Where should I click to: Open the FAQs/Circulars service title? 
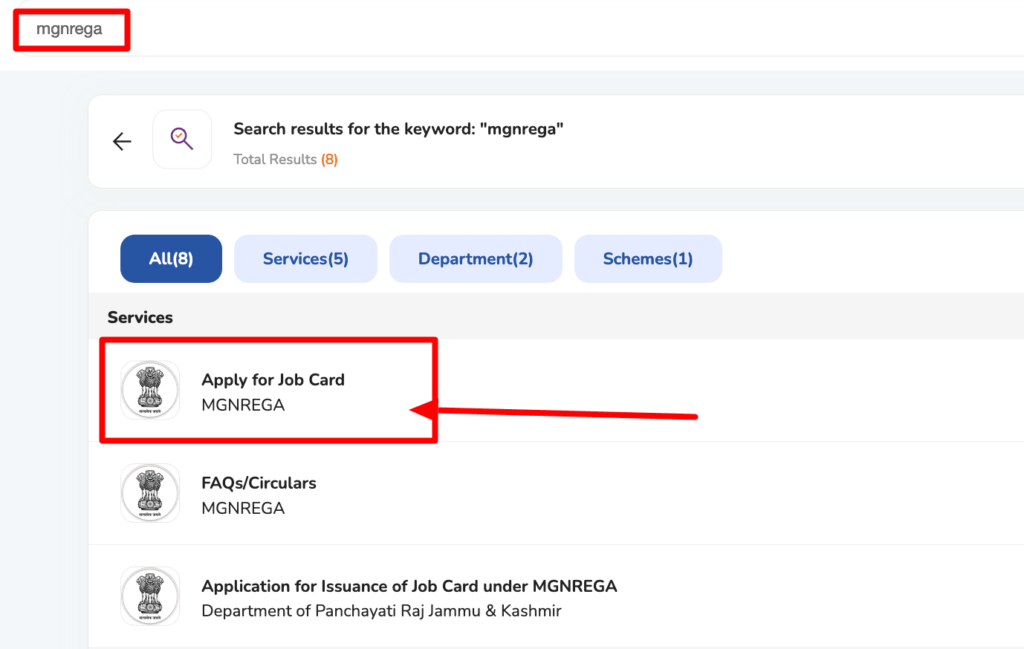pyautogui.click(x=259, y=483)
